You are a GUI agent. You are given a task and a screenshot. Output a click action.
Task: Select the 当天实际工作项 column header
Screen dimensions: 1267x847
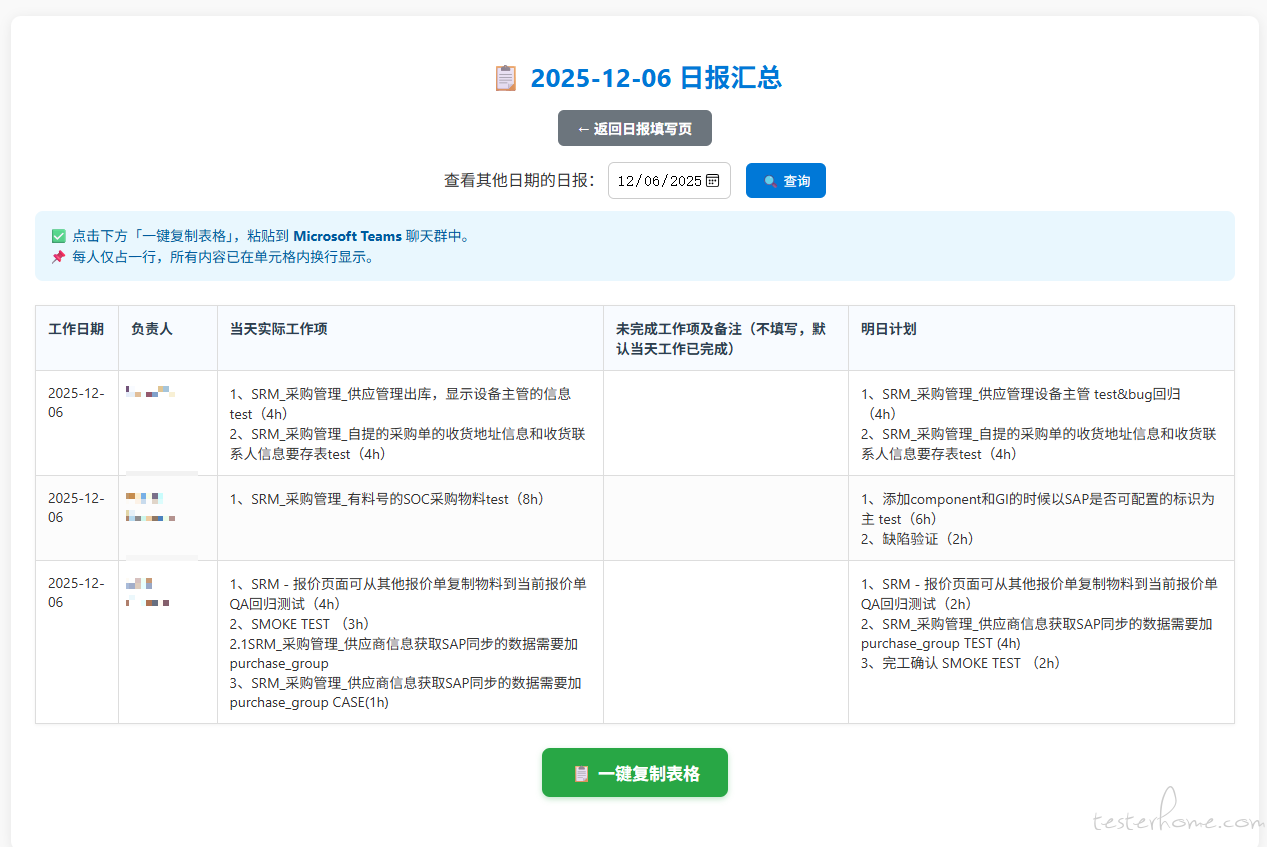click(x=279, y=329)
